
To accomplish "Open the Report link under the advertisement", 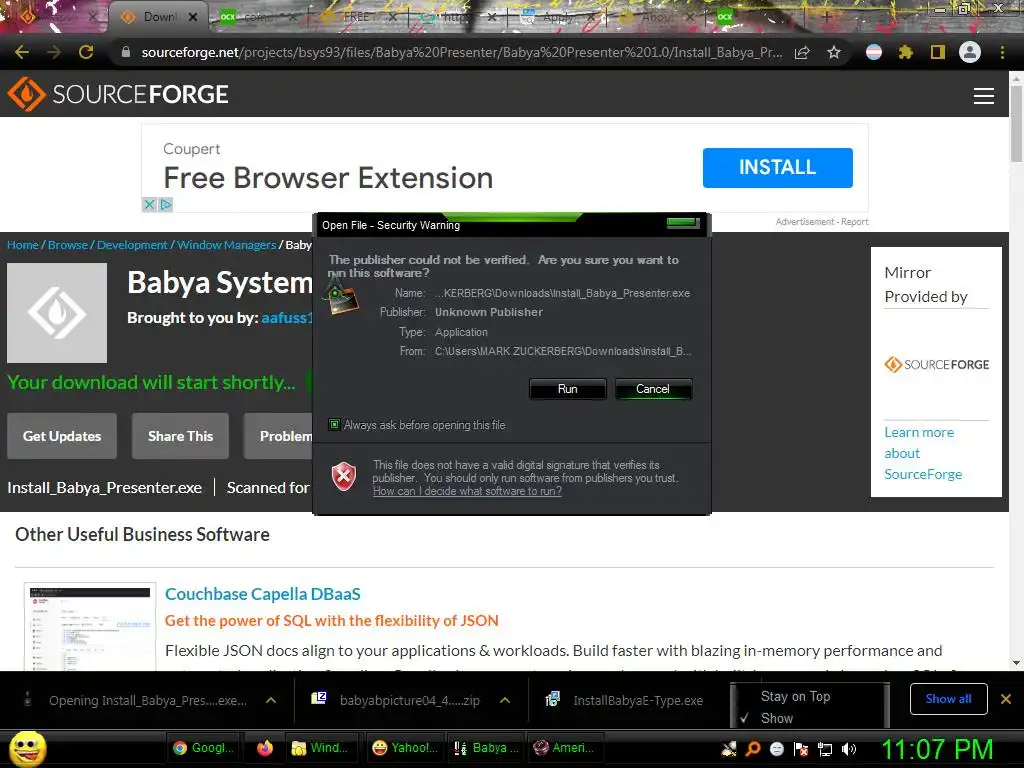I will tap(854, 222).
